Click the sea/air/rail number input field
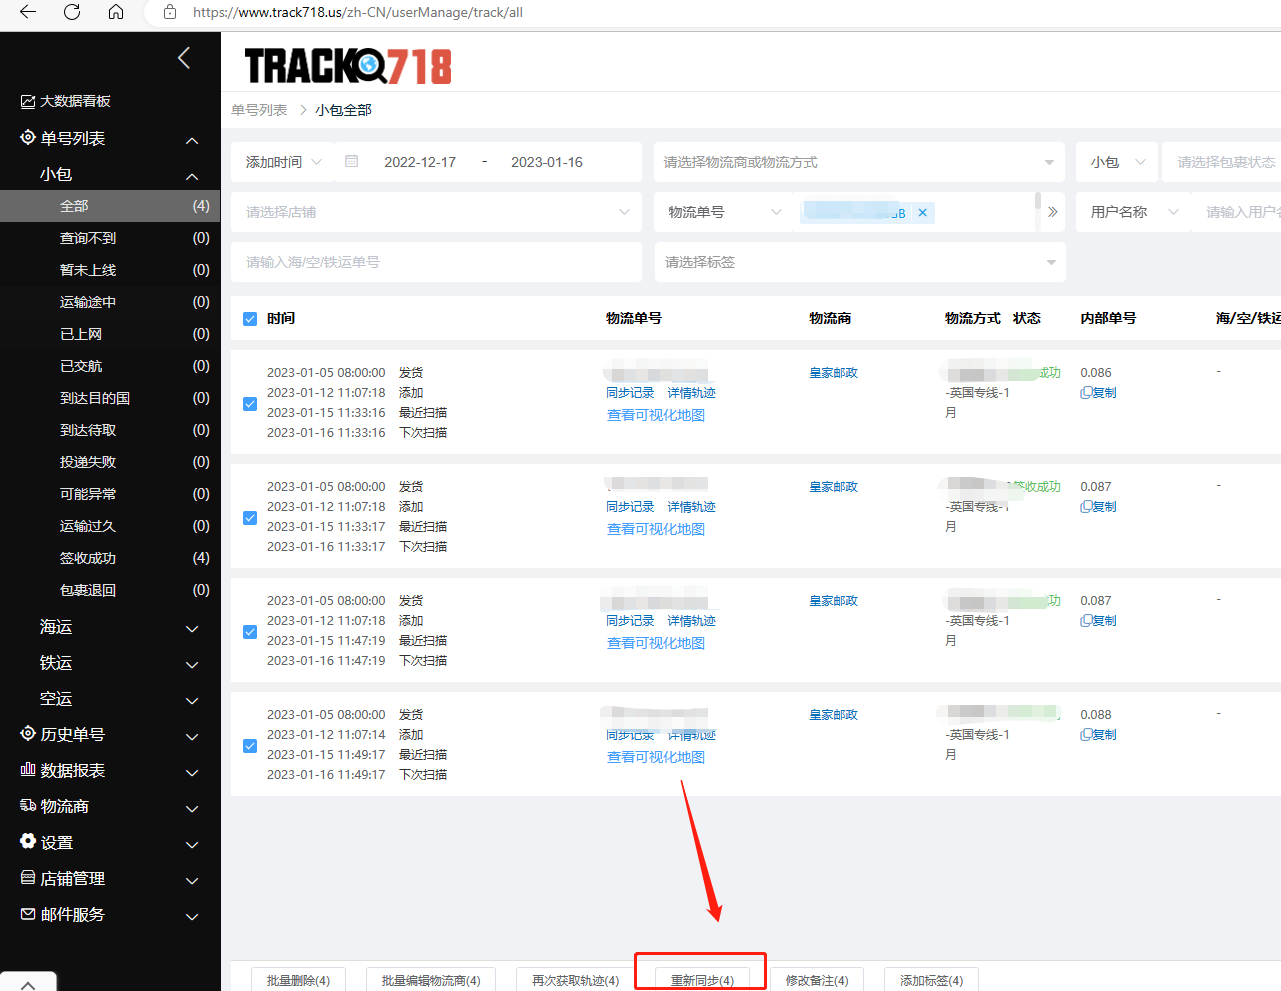1281x991 pixels. (437, 262)
